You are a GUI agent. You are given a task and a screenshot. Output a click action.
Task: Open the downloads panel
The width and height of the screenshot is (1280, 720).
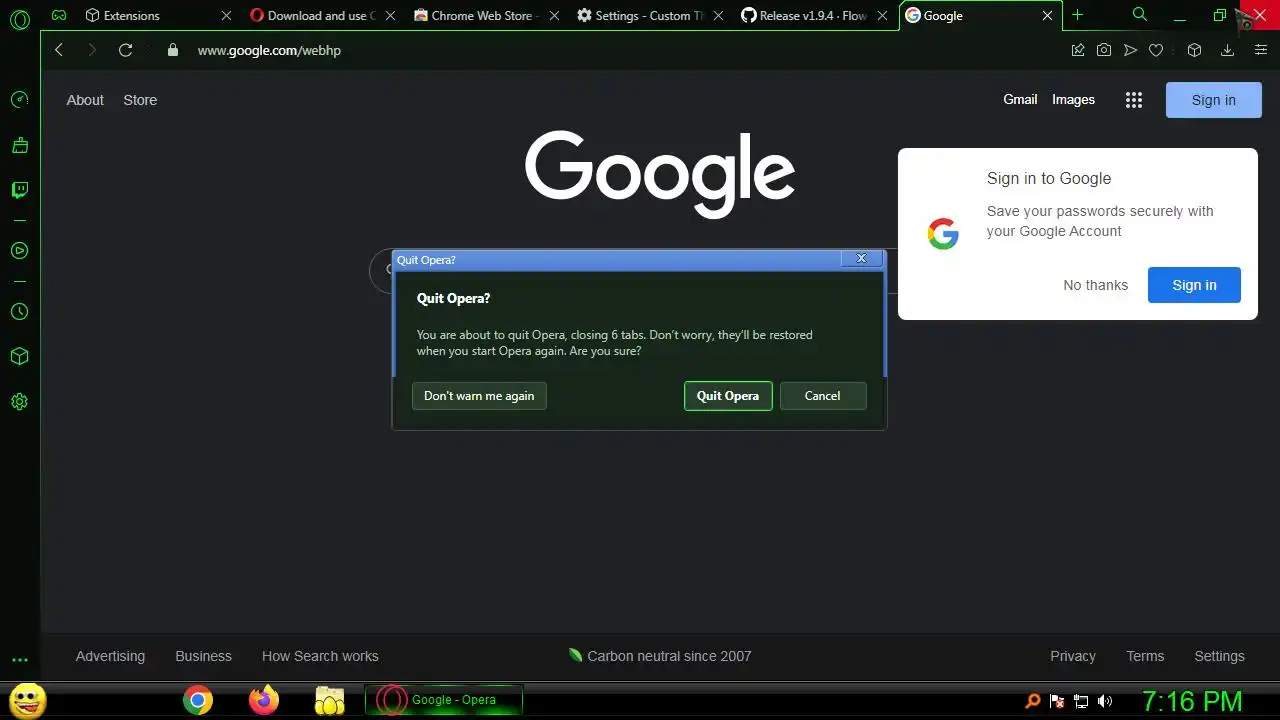1227,50
